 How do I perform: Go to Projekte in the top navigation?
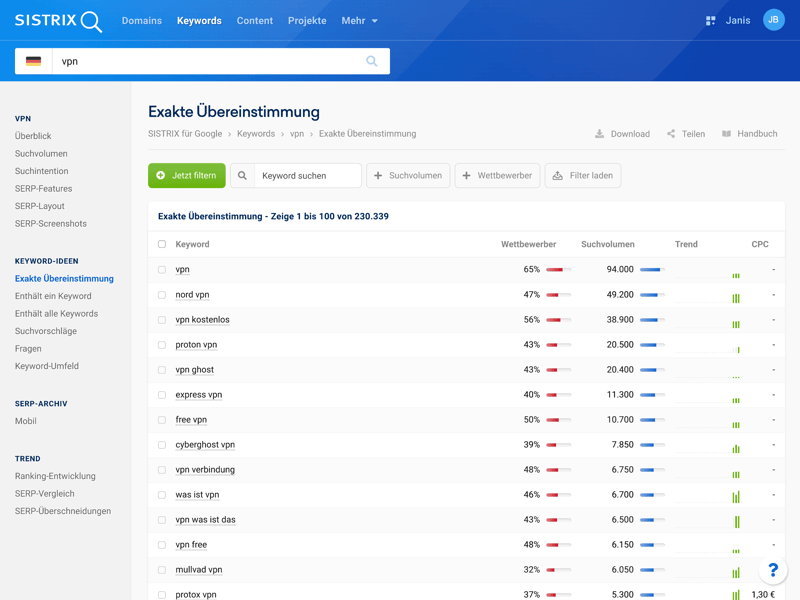pos(307,20)
